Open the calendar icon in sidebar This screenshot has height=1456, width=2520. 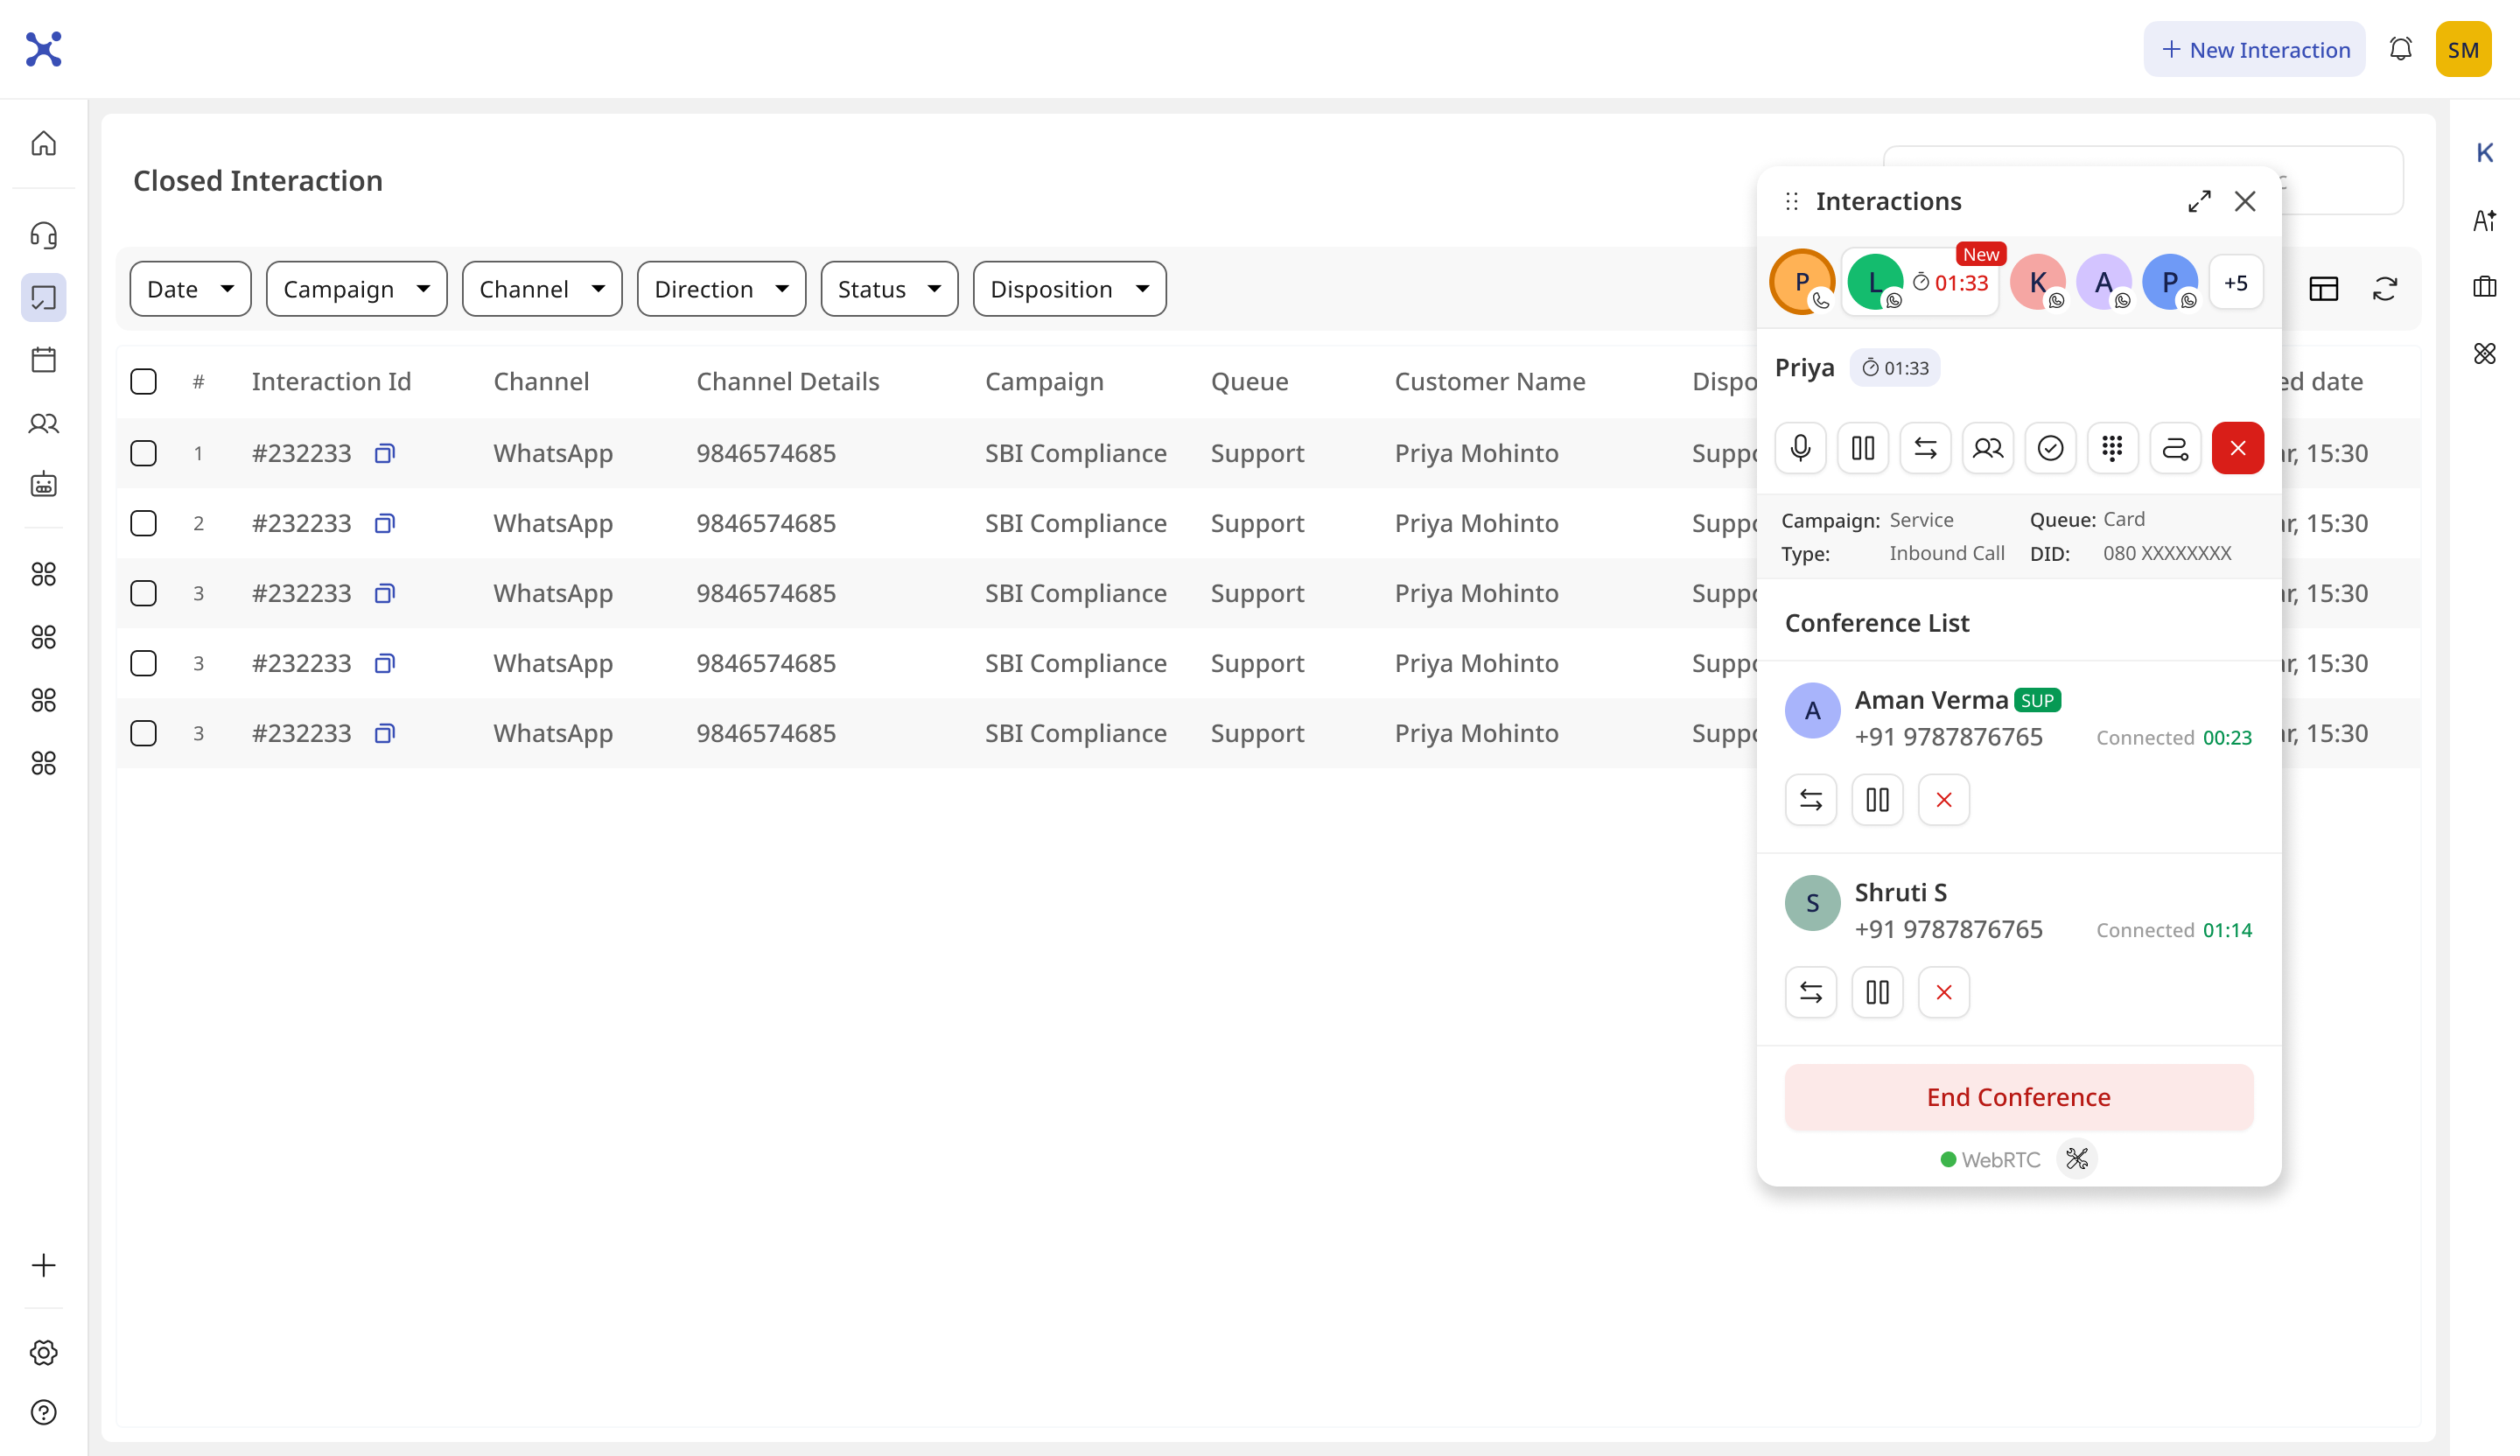pyautogui.click(x=43, y=360)
